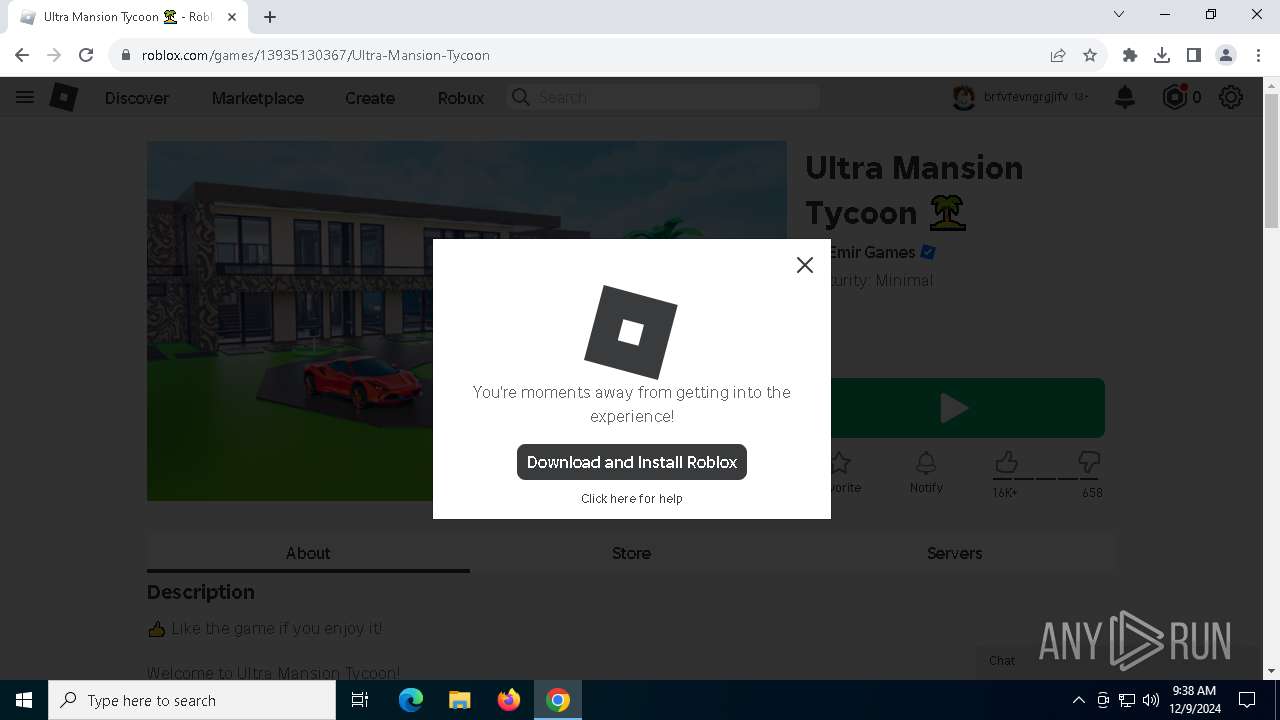Click the site lock icon
This screenshot has width=1280, height=720.
tap(125, 55)
